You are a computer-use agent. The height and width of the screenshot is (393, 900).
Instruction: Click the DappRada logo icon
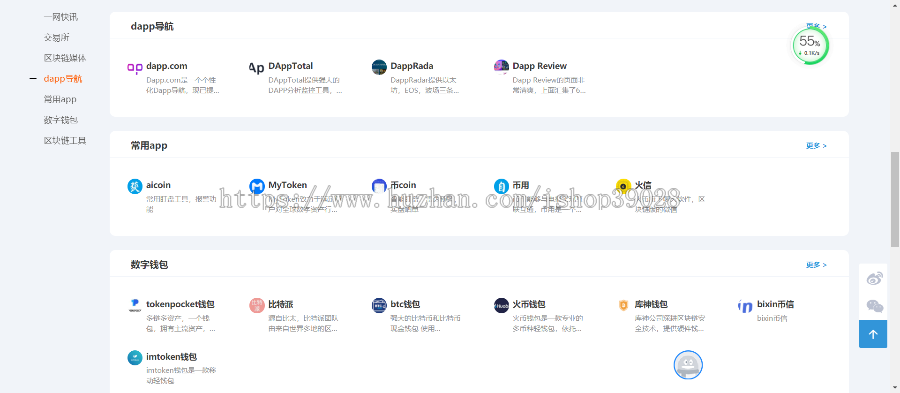pos(379,67)
